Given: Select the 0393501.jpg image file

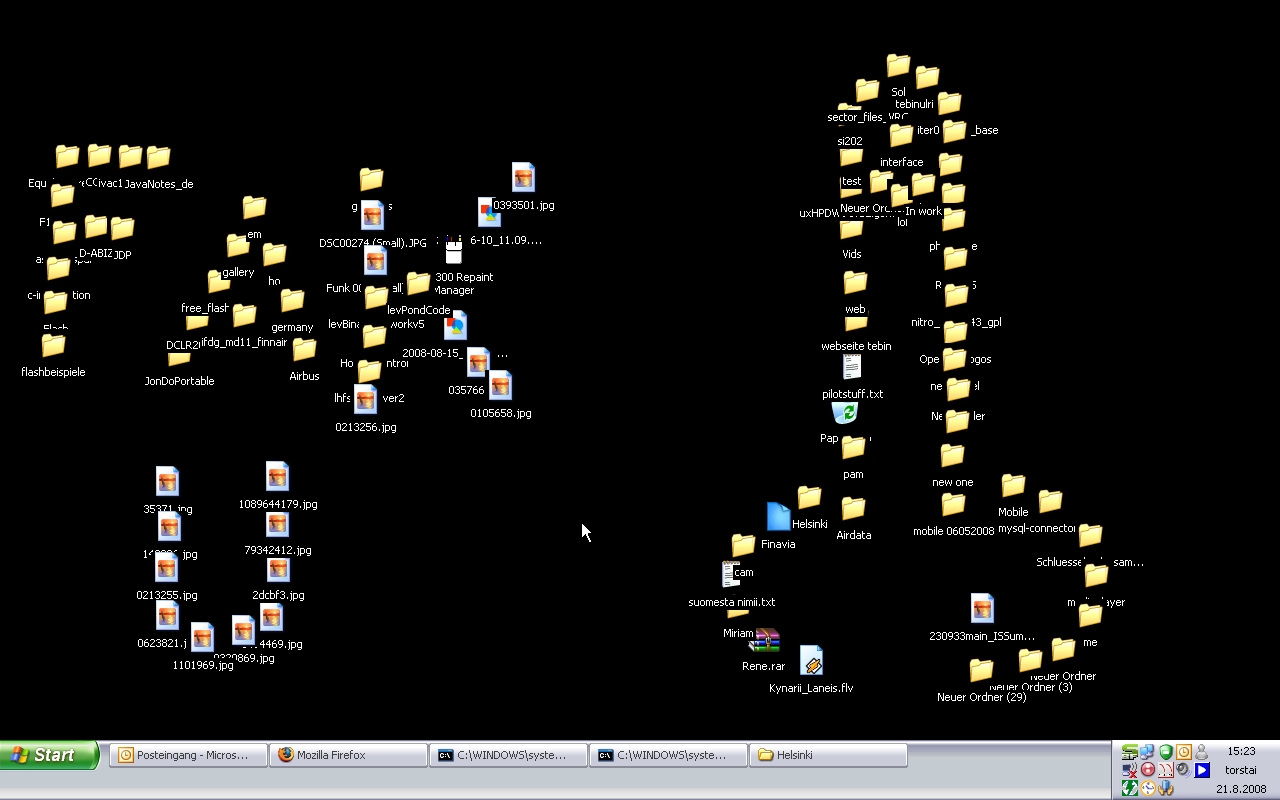Looking at the screenshot, I should 523,178.
